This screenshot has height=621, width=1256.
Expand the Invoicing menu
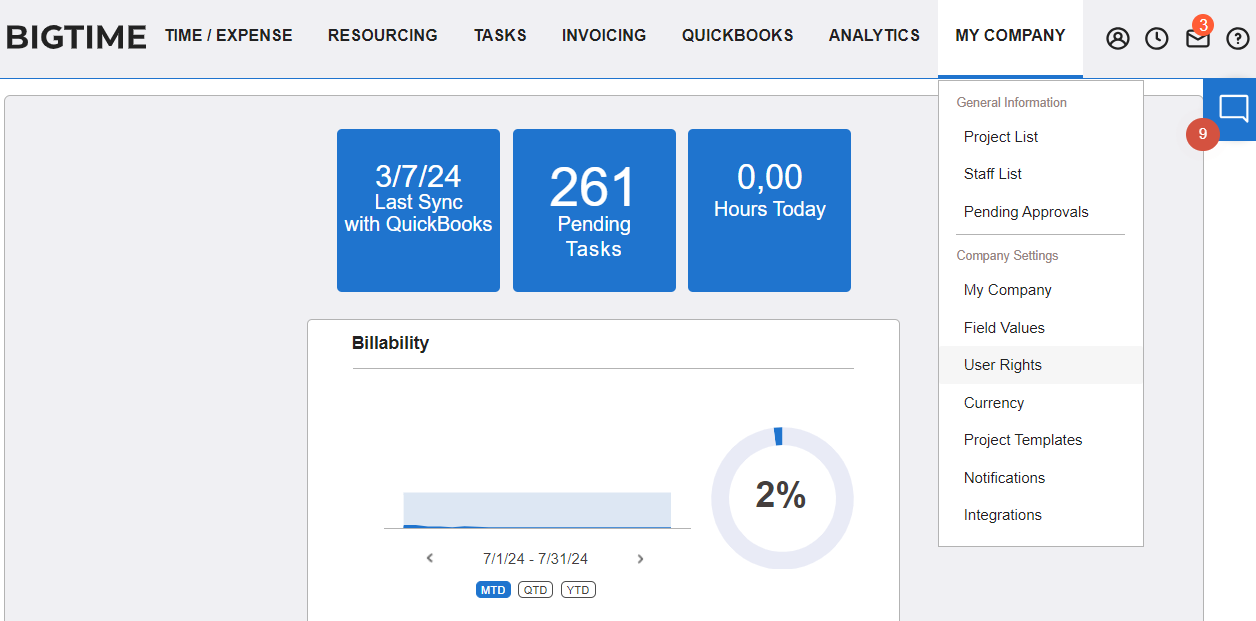(604, 36)
